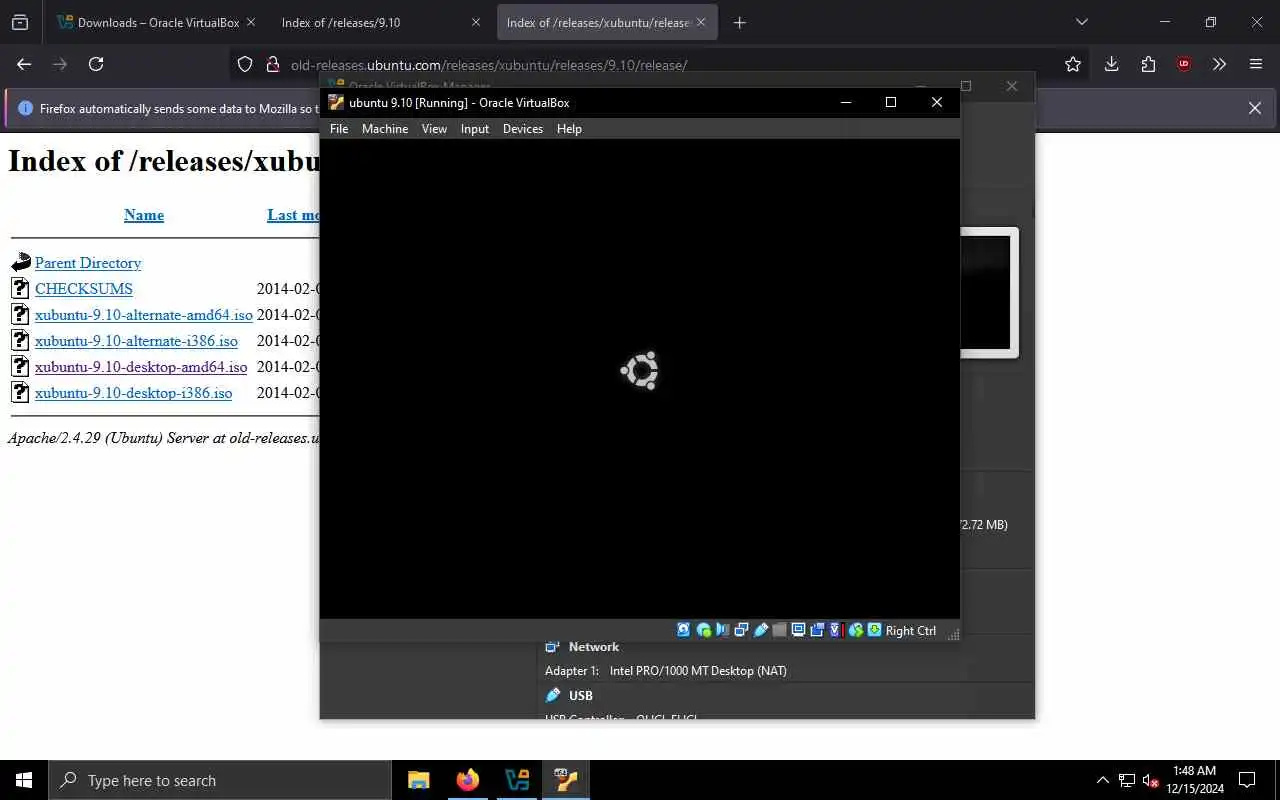Viewport: 1280px width, 800px height.
Task: Open the File menu in VM window
Action: (x=339, y=129)
